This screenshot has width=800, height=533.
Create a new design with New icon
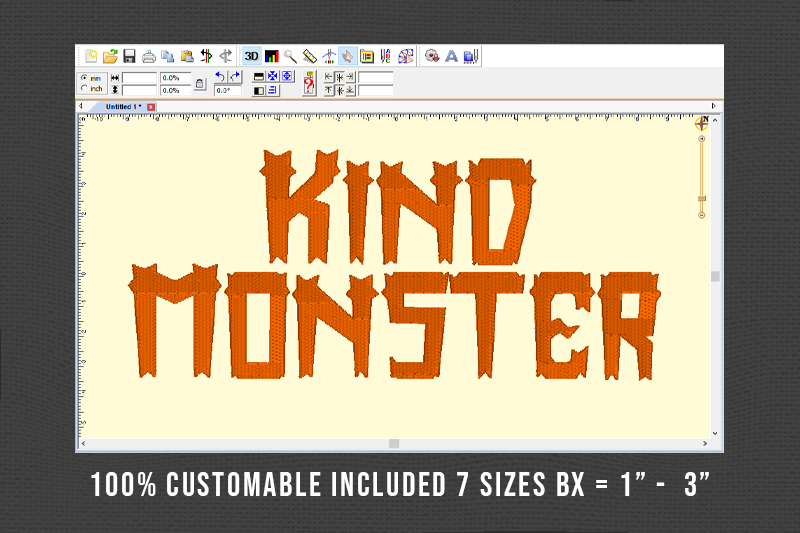[91, 56]
